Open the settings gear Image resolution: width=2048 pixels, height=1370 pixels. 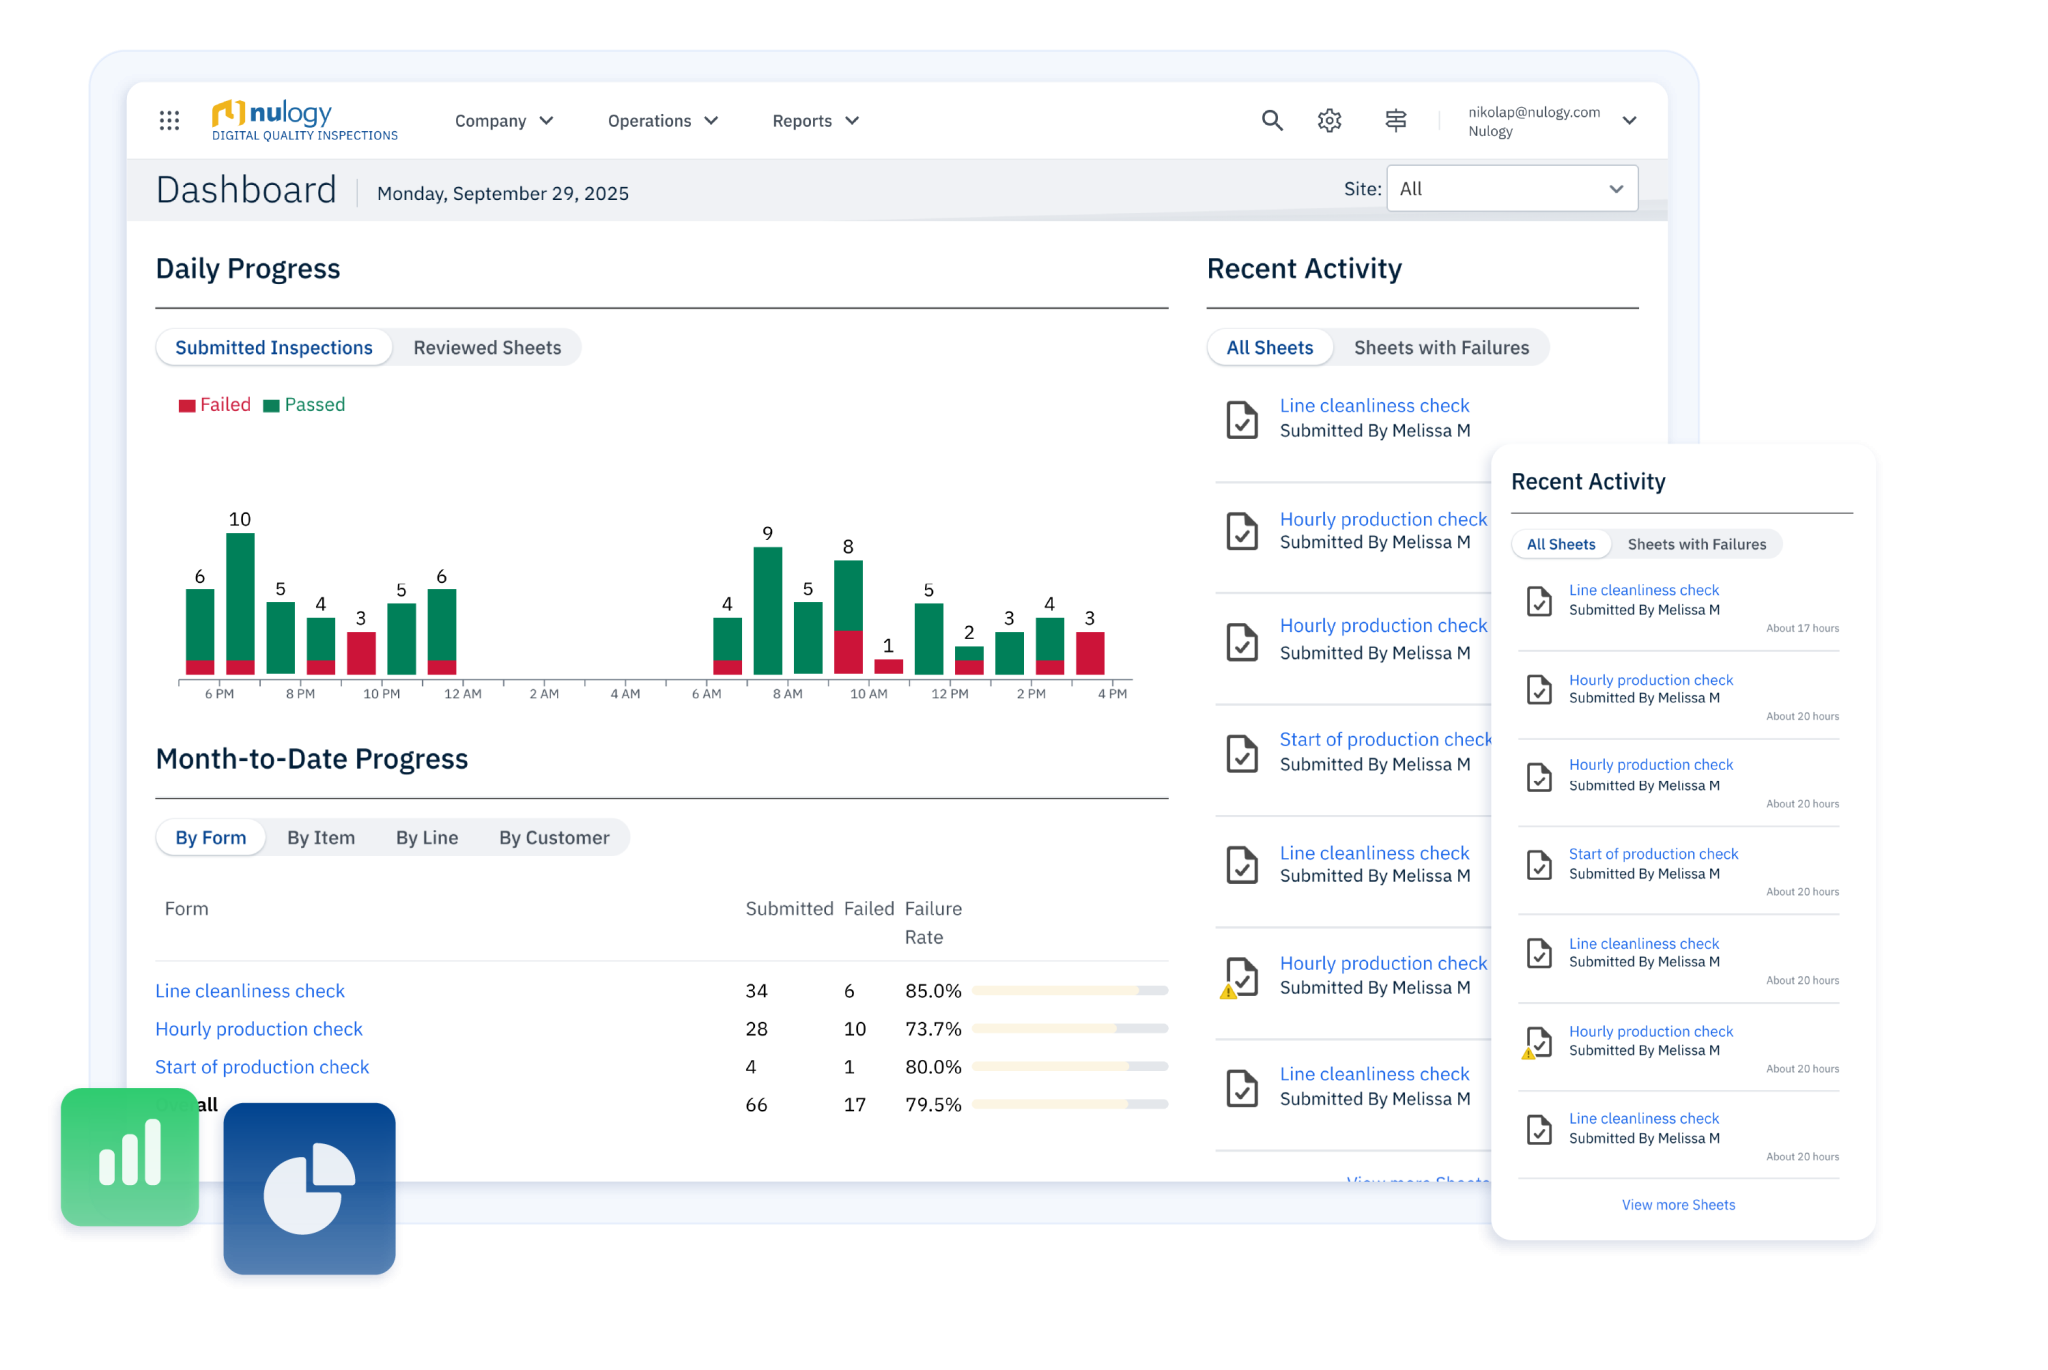point(1329,120)
